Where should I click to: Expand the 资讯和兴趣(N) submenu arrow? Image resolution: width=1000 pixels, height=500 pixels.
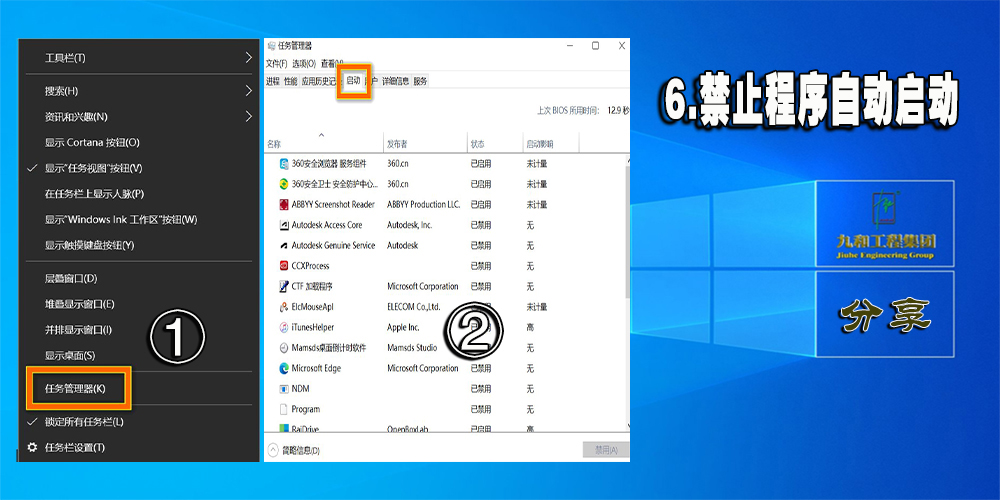point(249,117)
